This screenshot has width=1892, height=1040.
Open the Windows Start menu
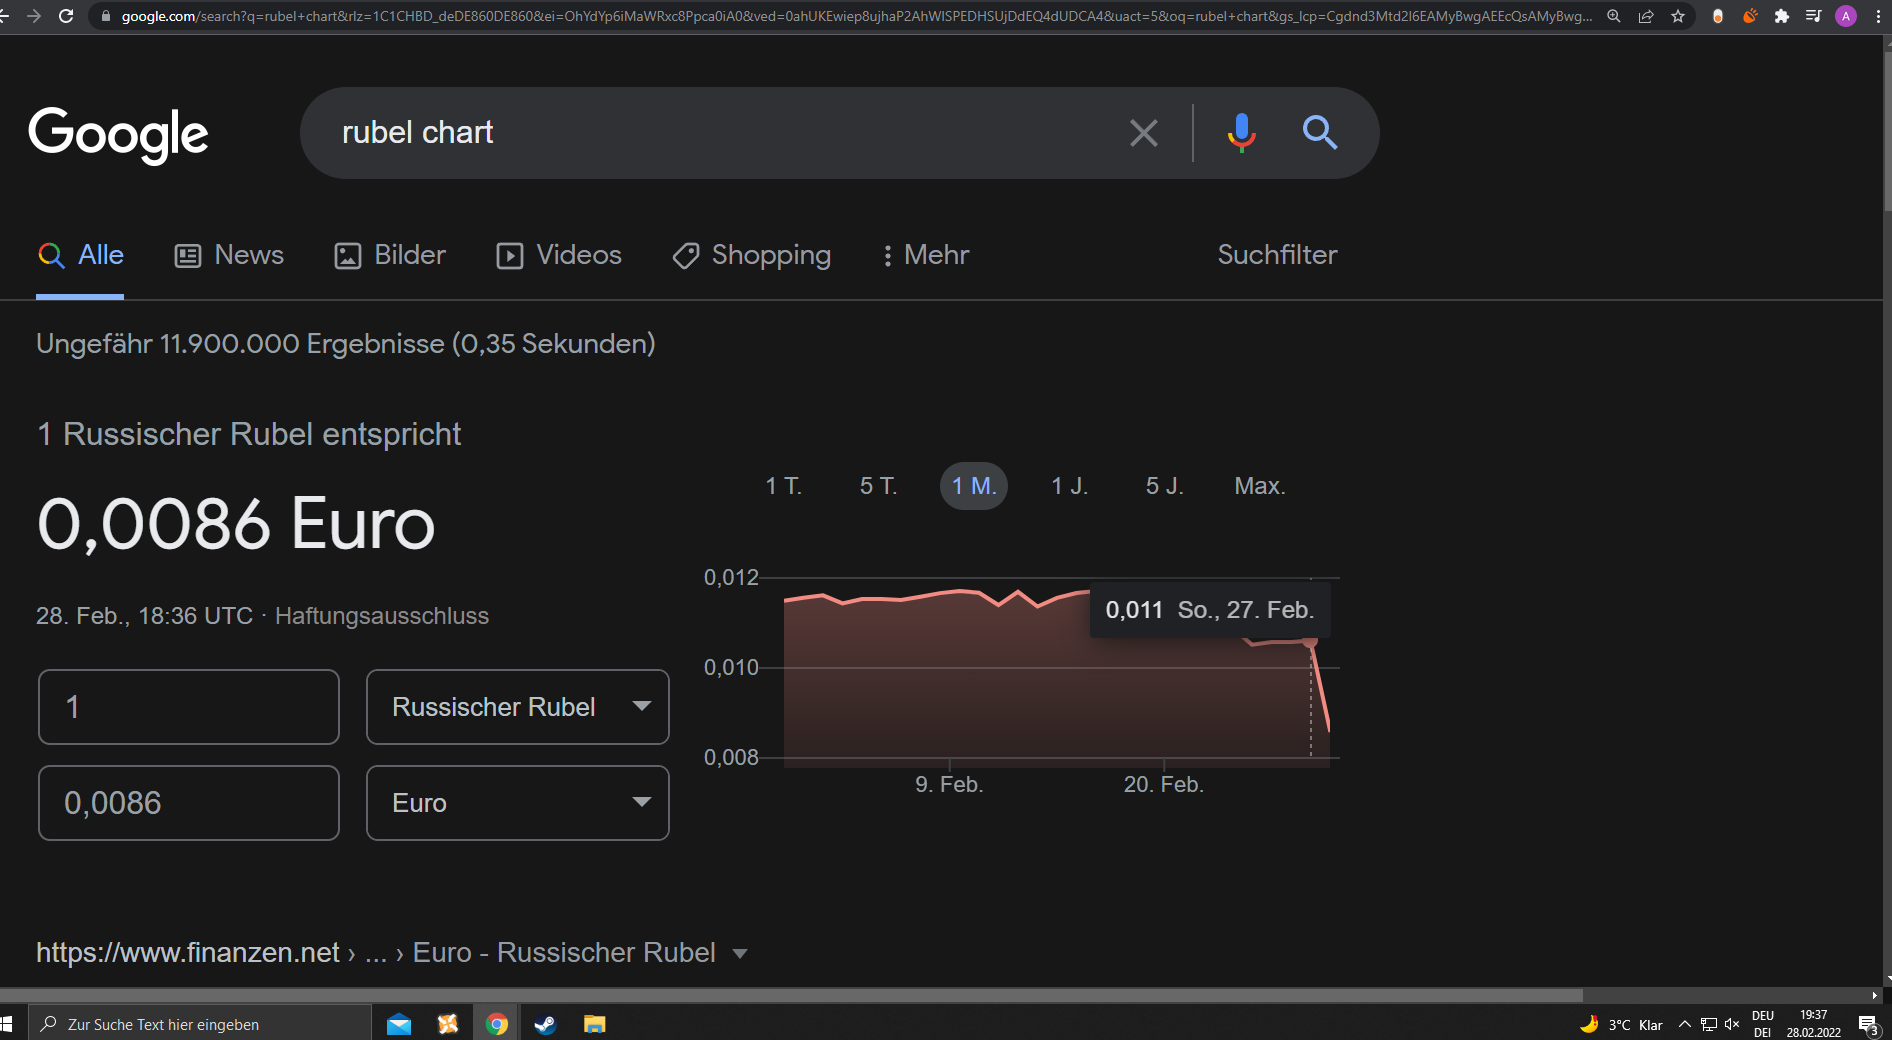[x=6, y=1024]
